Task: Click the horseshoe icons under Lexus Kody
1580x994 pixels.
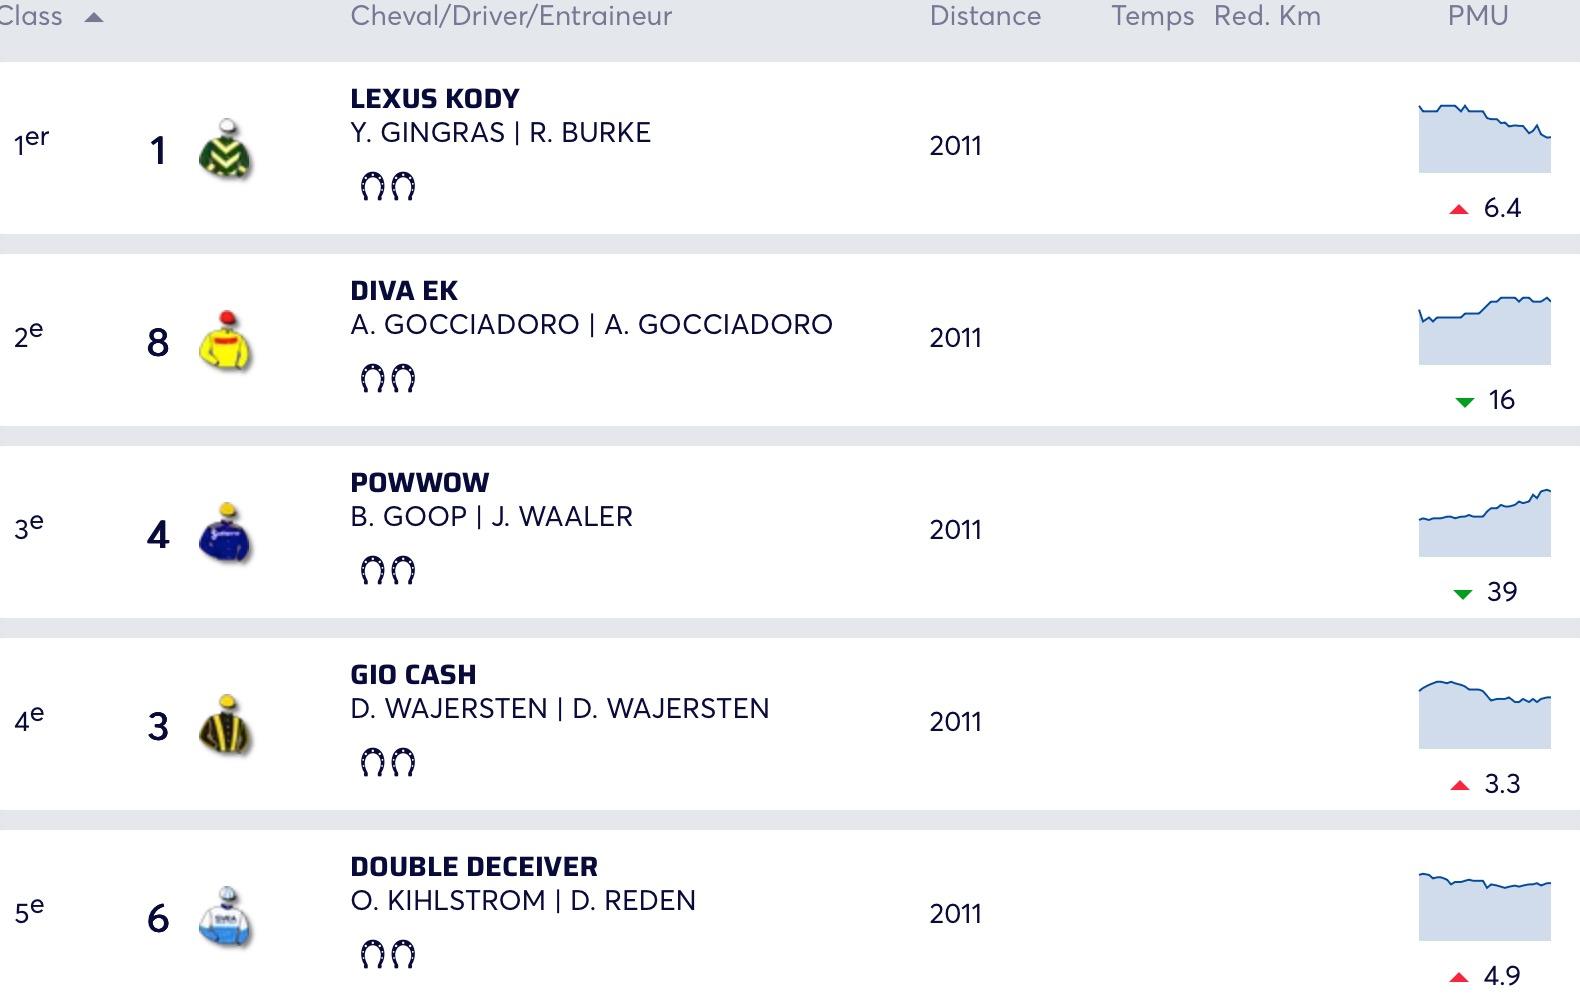Action: (x=387, y=186)
